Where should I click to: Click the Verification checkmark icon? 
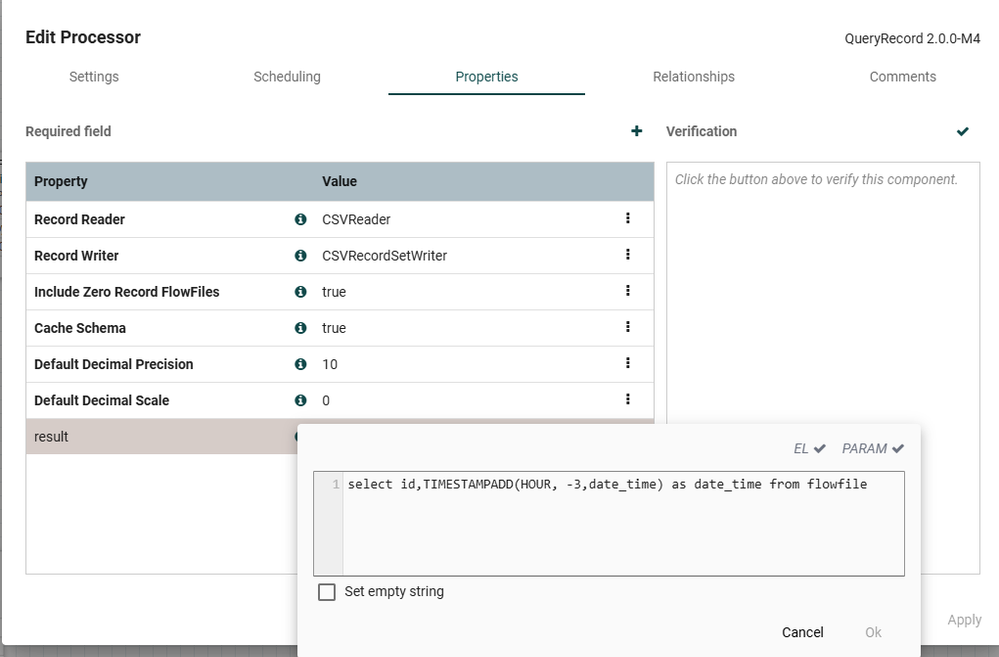pos(962,131)
